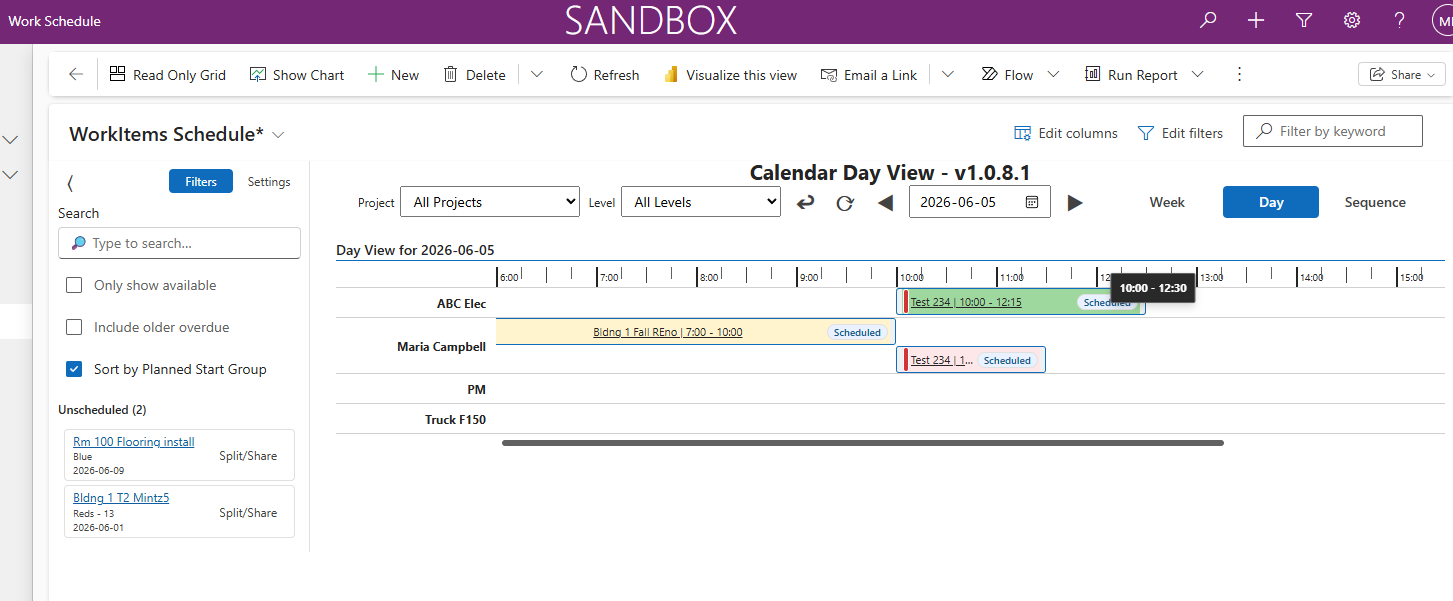Open the Level dropdown

tap(701, 202)
